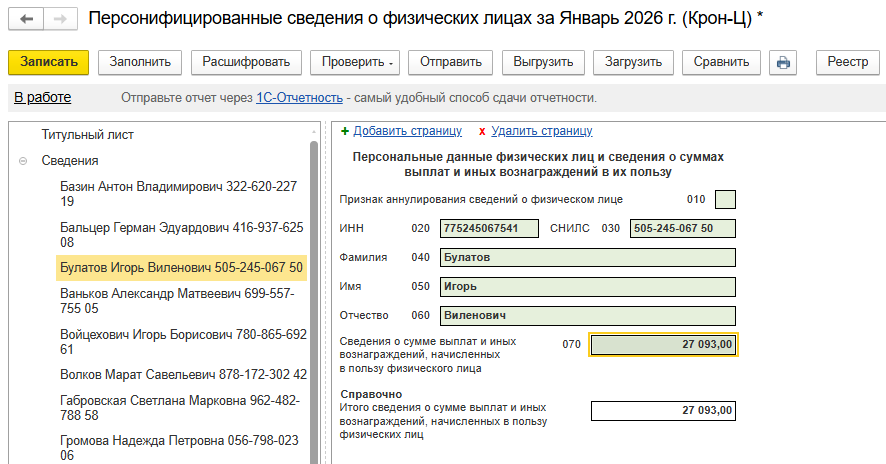Click the ИНН field 775245067541
Screen dimensions: 886x464
pyautogui.click(x=489, y=228)
